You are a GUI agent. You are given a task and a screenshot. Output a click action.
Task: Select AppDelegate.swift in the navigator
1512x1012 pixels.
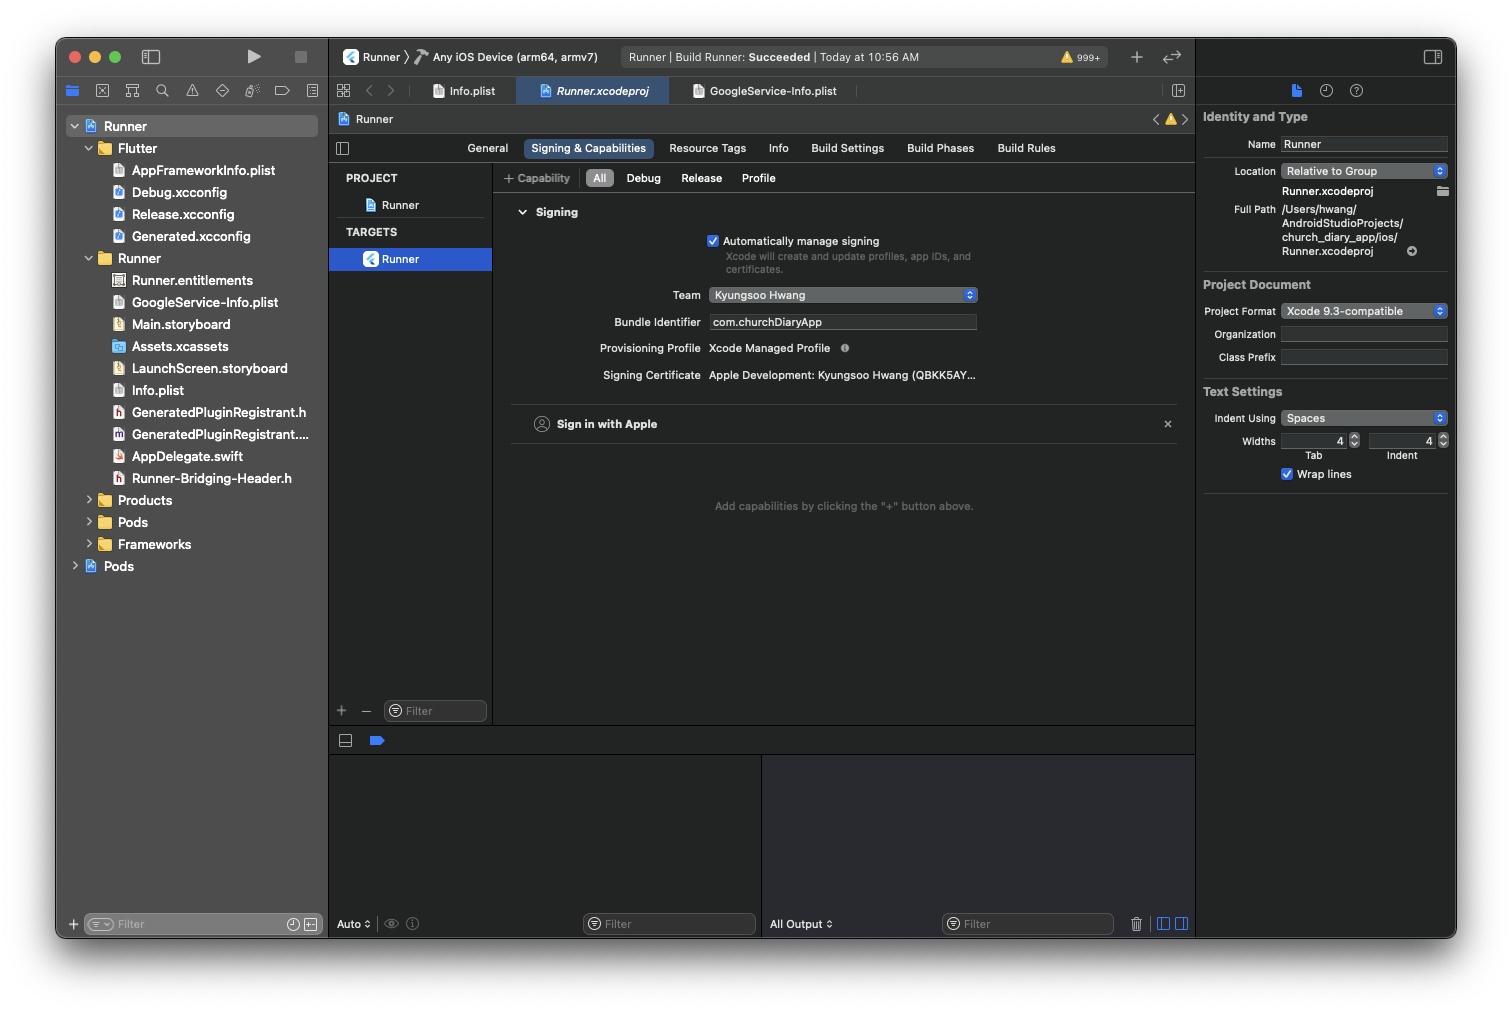187,456
